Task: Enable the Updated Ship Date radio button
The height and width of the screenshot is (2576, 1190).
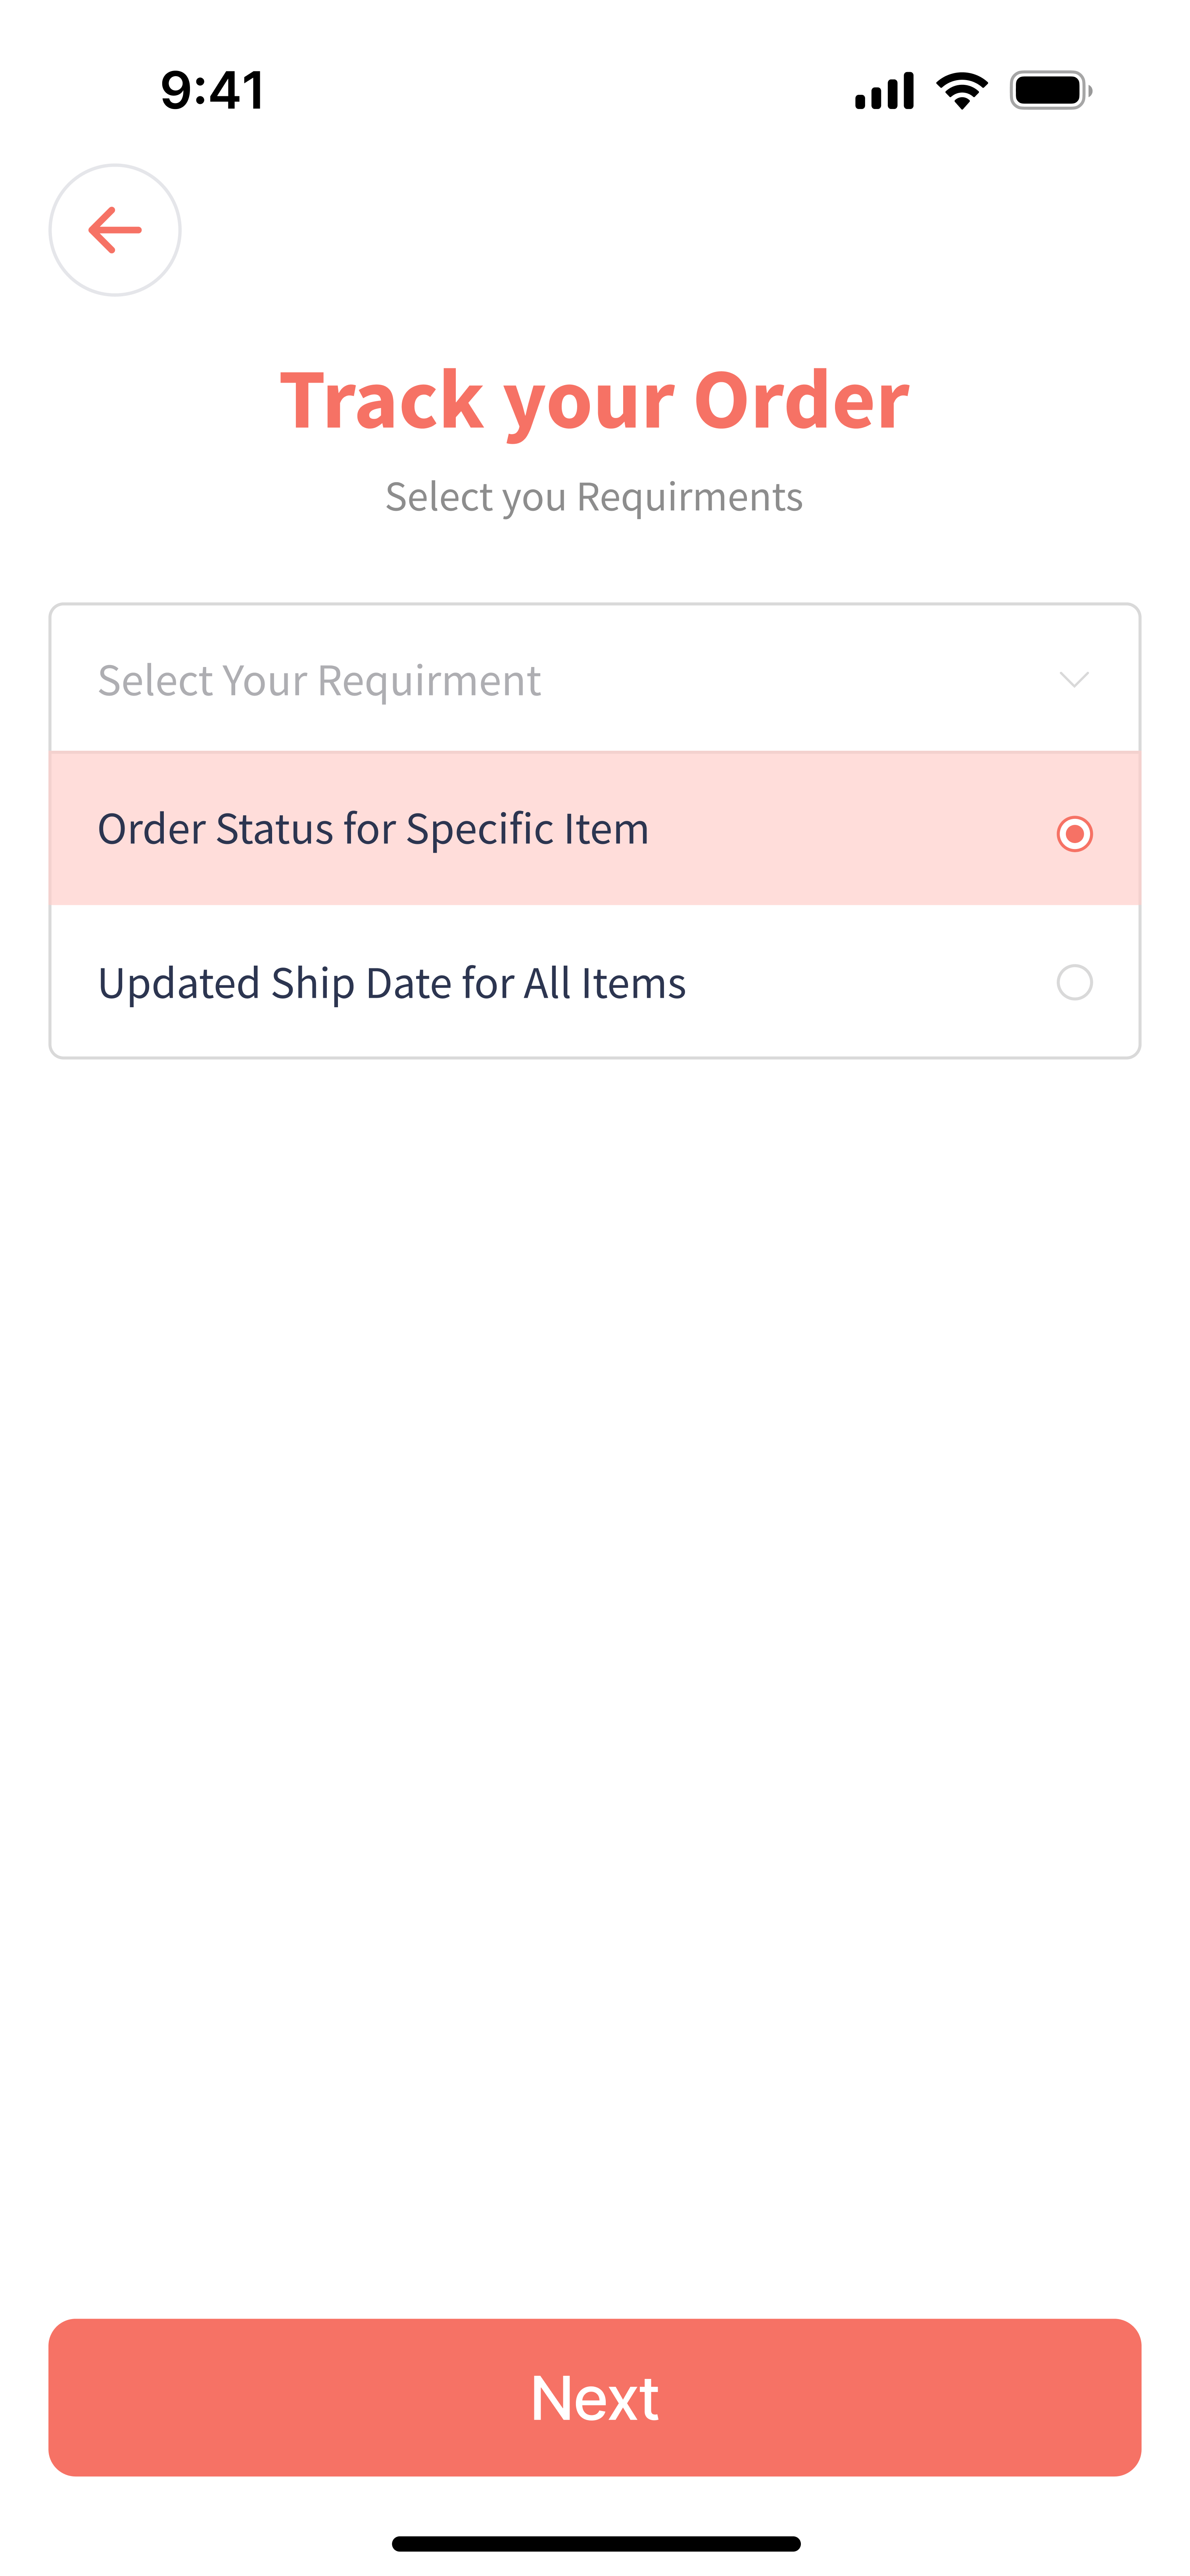Action: click(1074, 982)
